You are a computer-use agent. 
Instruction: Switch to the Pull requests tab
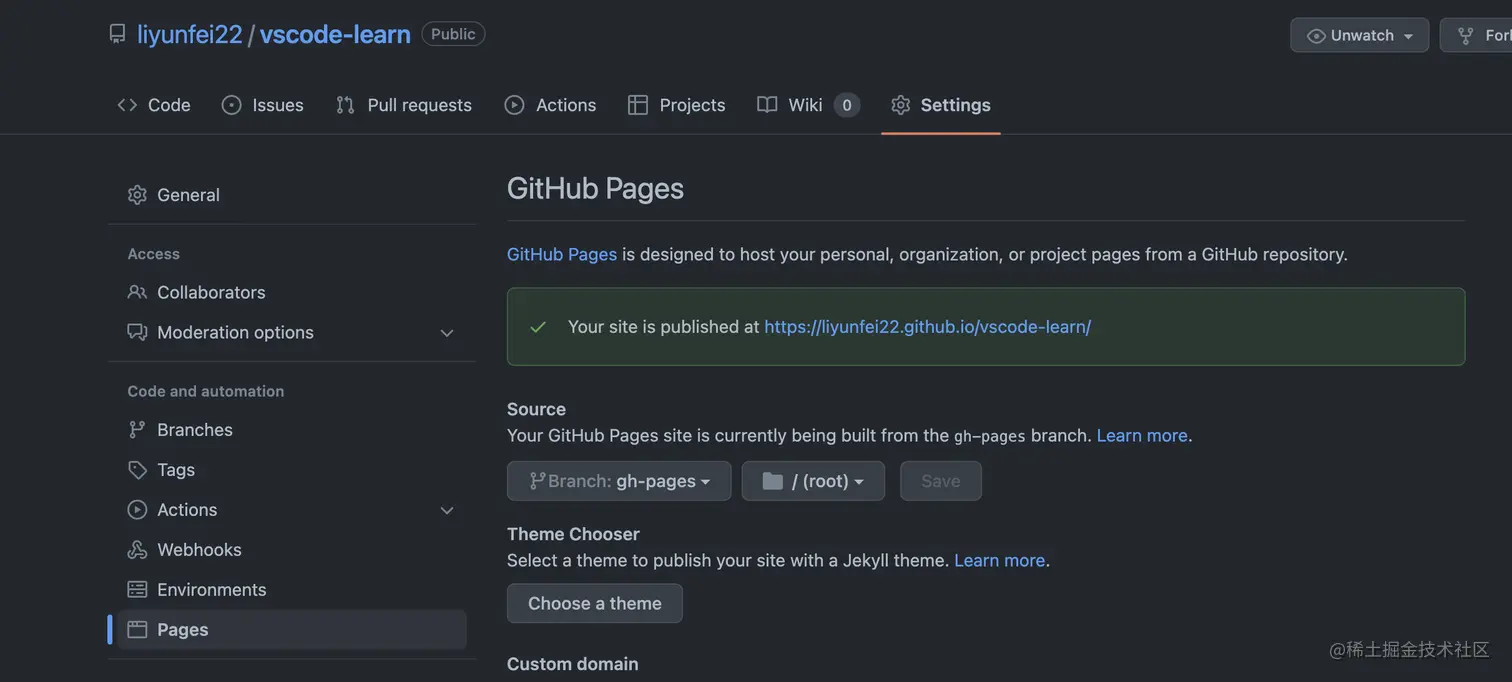pyautogui.click(x=404, y=105)
